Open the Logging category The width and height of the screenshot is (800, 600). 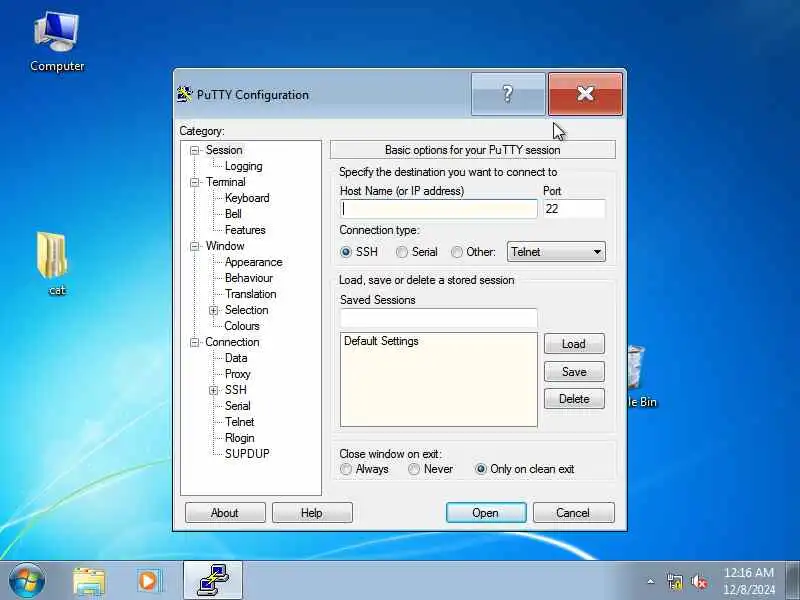click(x=243, y=166)
